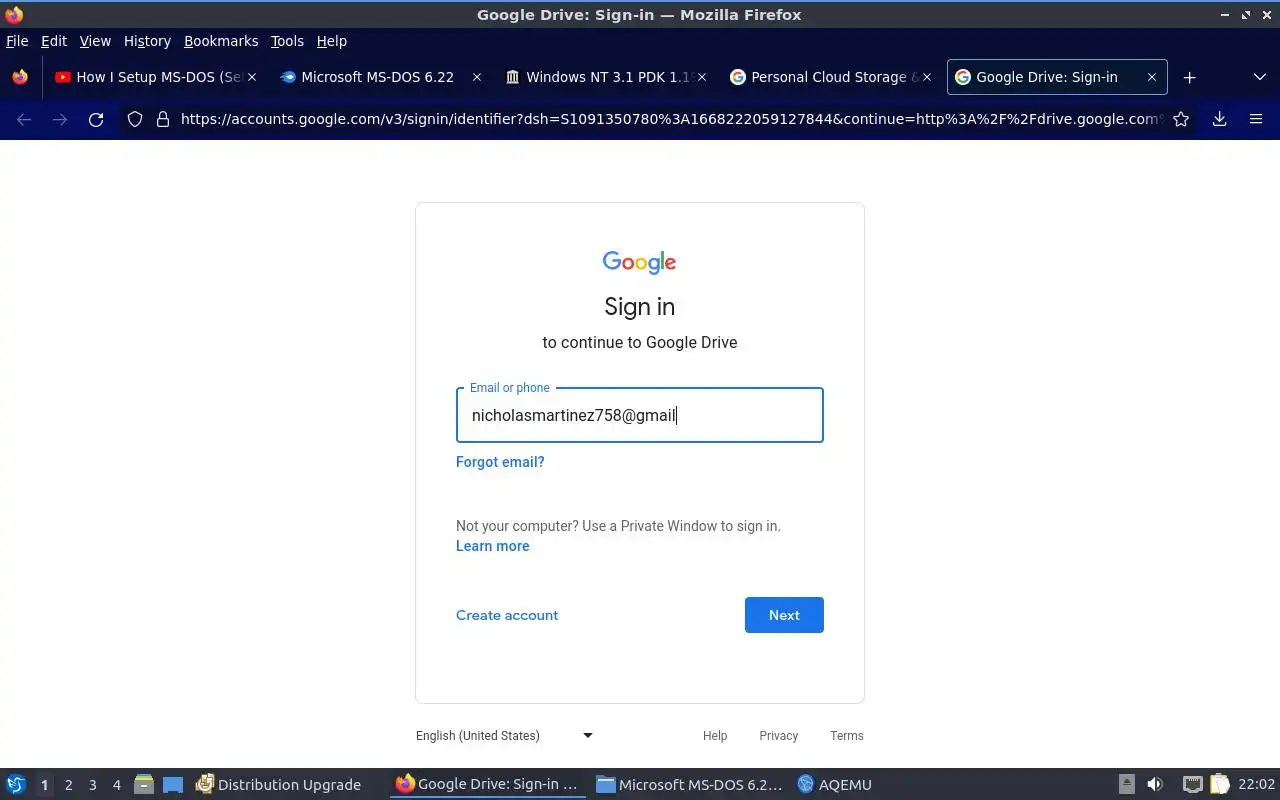Close the Microsoft MS-DOS 6.22 tab
Screen dimensions: 1280x800
click(477, 77)
